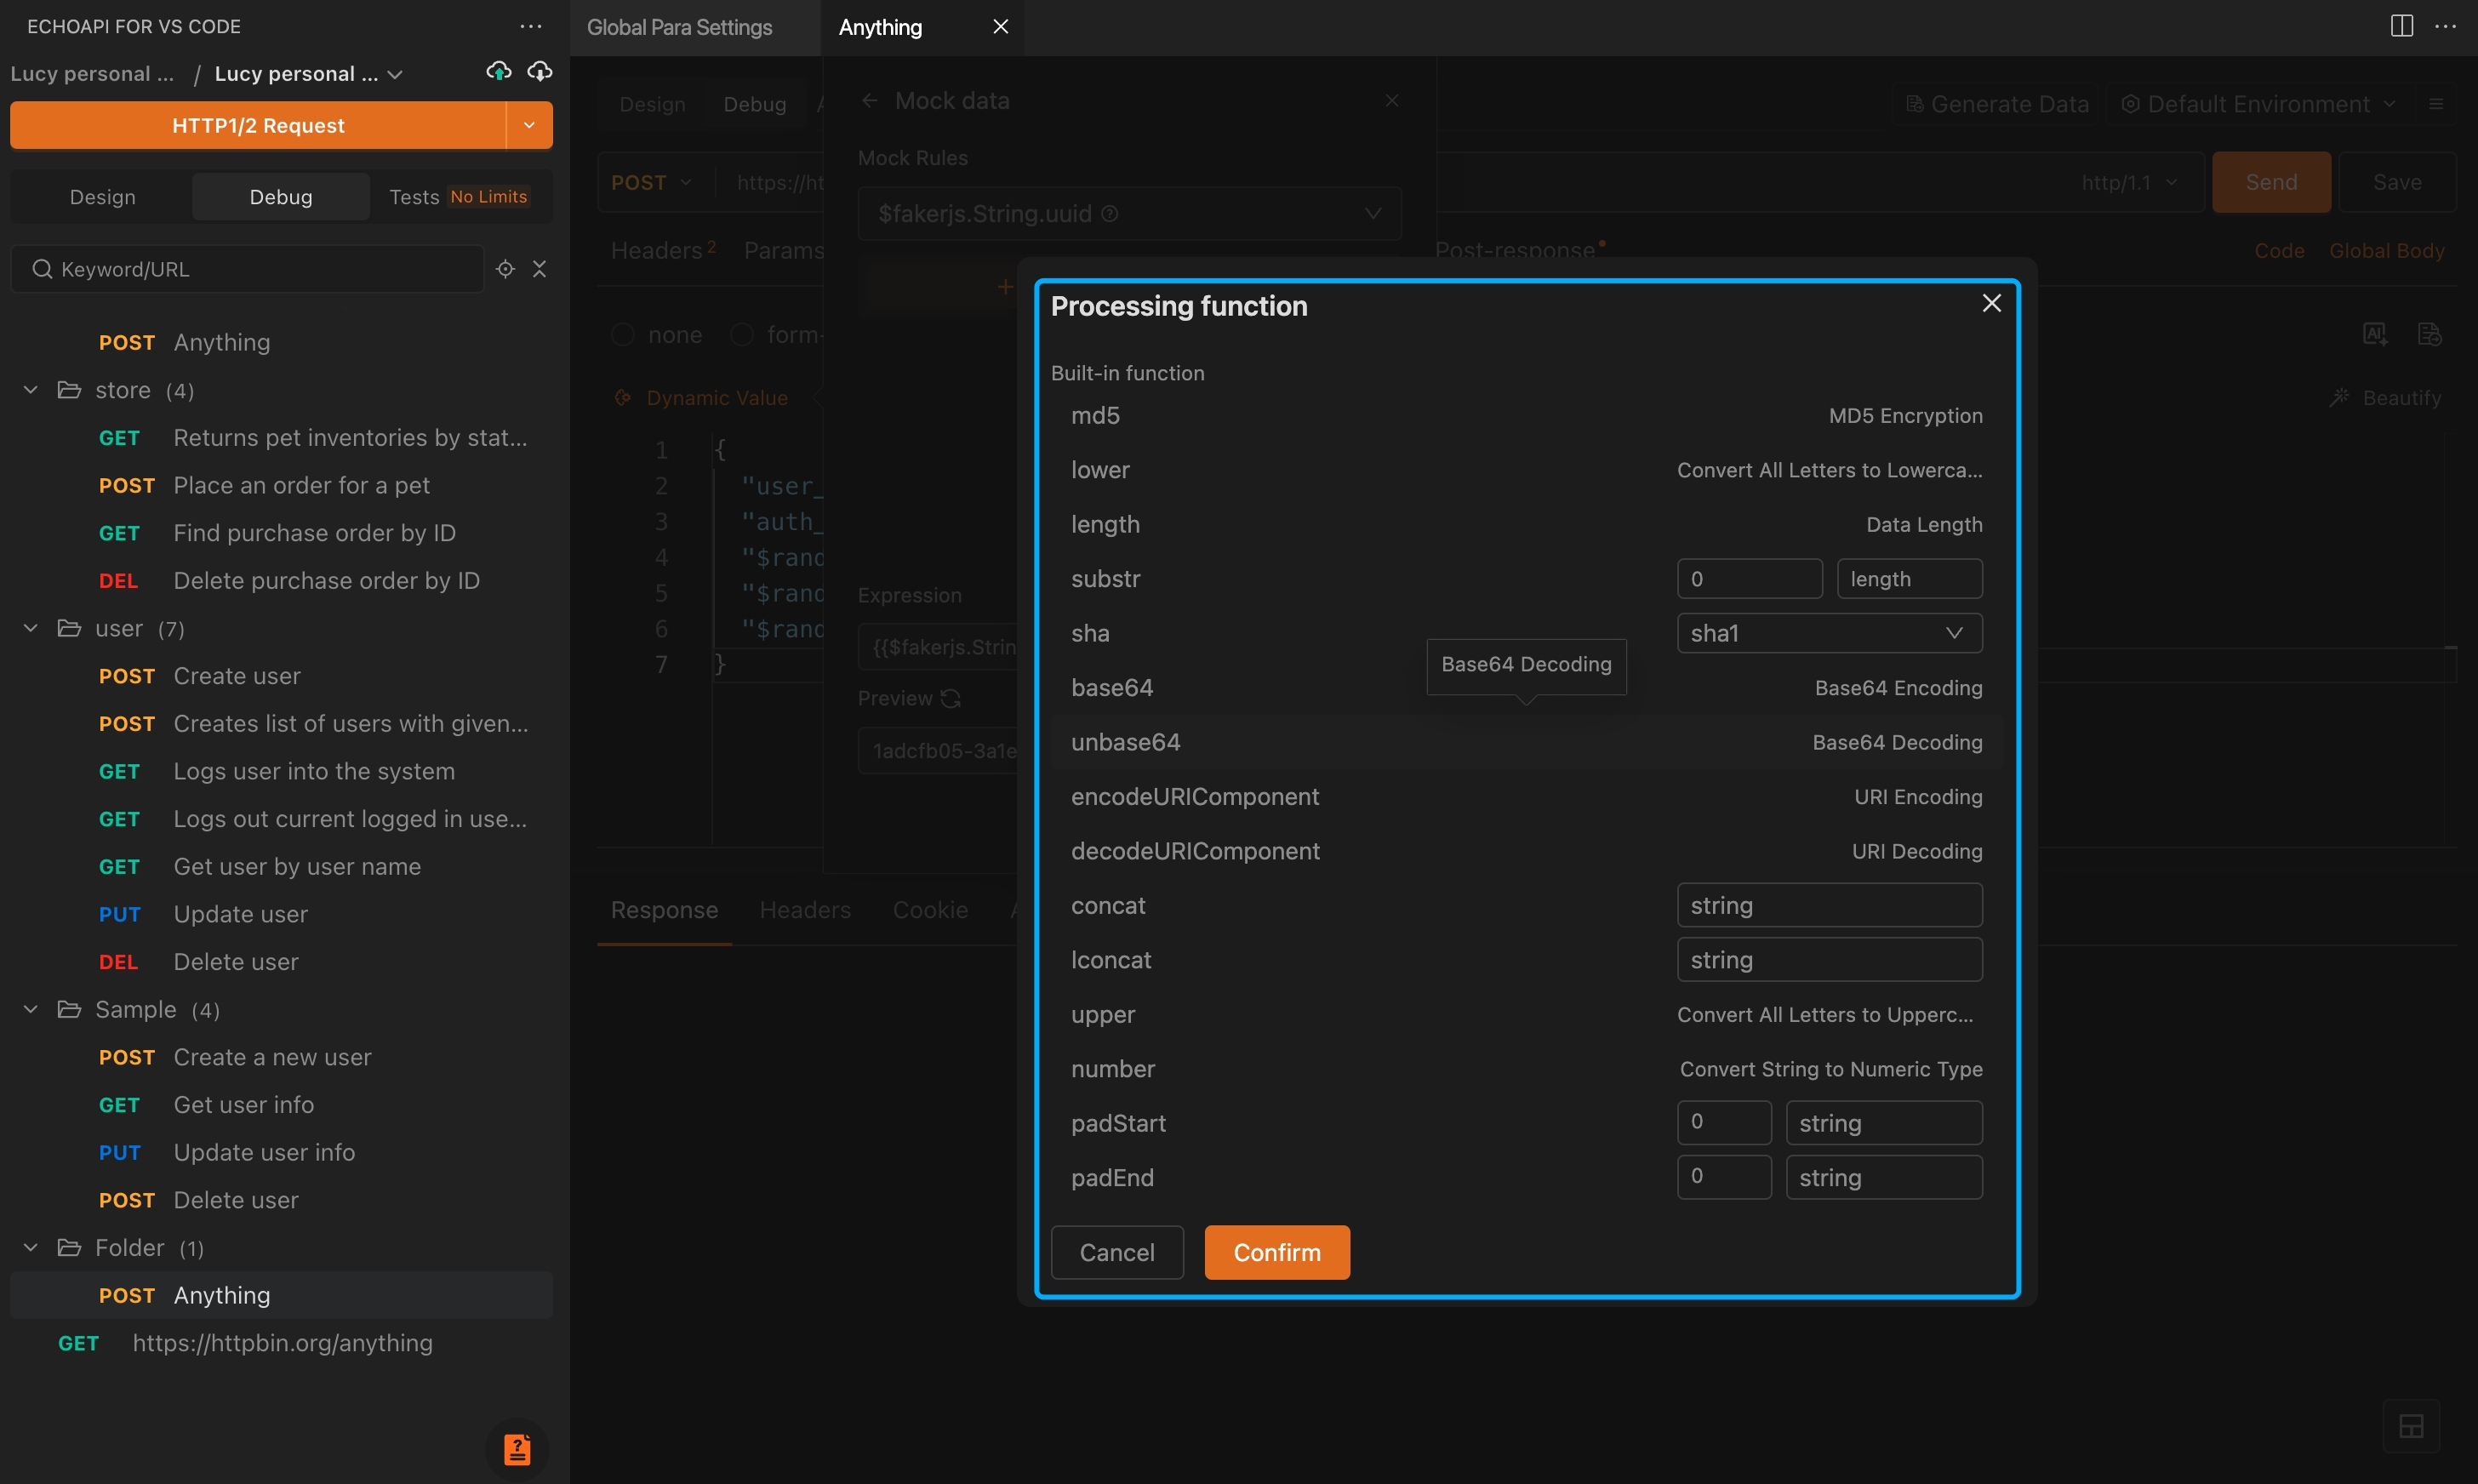
Task: Close the Processing function dialog
Action: point(1991,303)
